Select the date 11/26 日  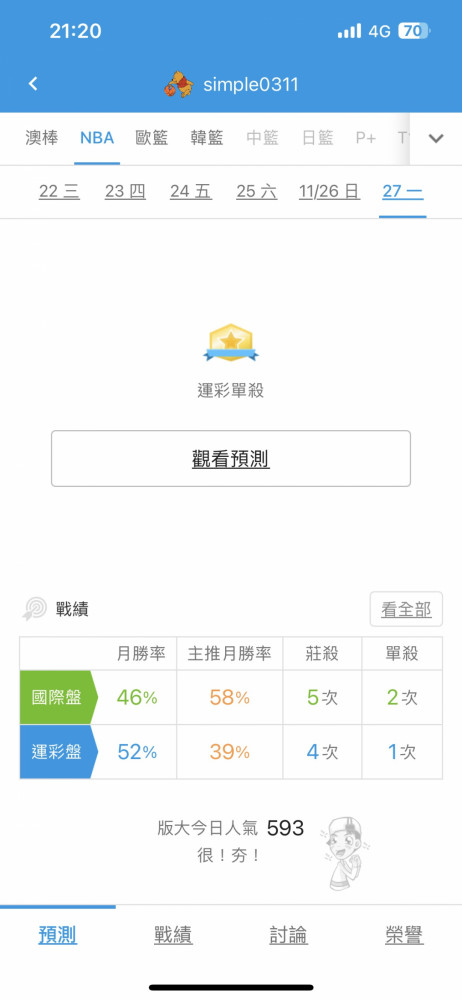click(x=329, y=191)
